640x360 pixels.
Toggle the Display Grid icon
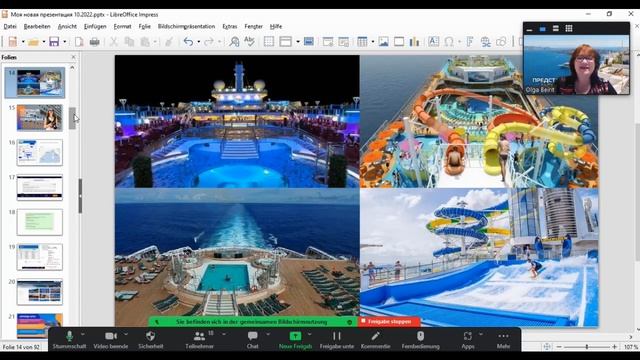pos(269,42)
